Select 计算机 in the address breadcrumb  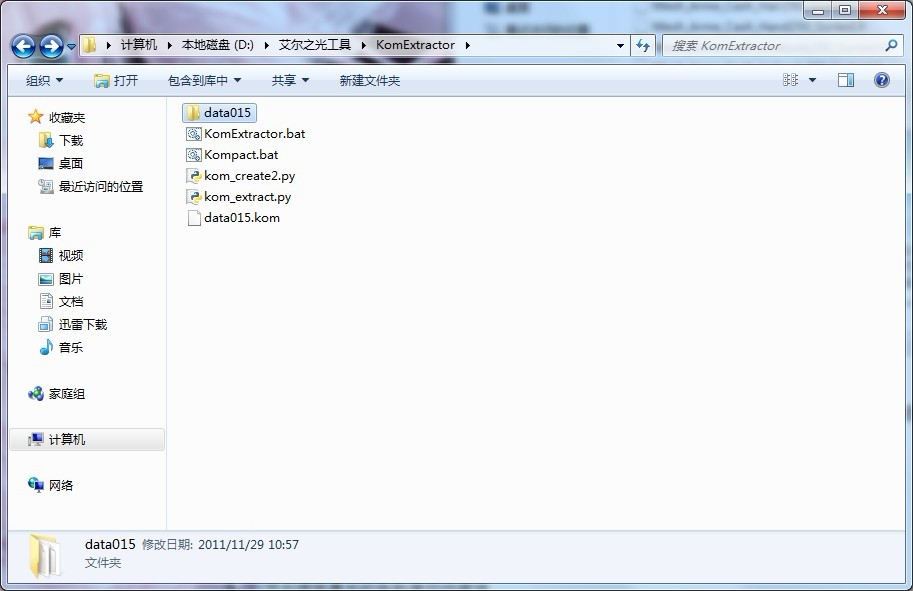pyautogui.click(x=139, y=45)
